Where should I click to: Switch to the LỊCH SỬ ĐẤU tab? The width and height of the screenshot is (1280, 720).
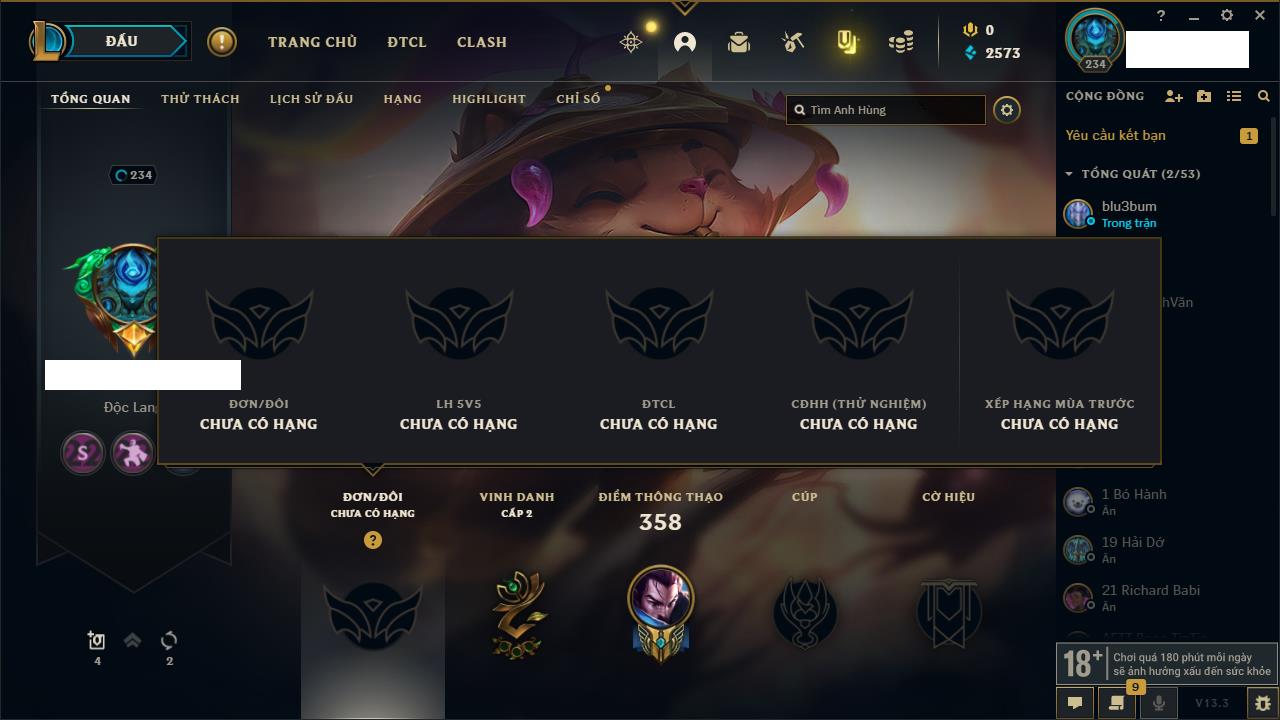coord(311,99)
